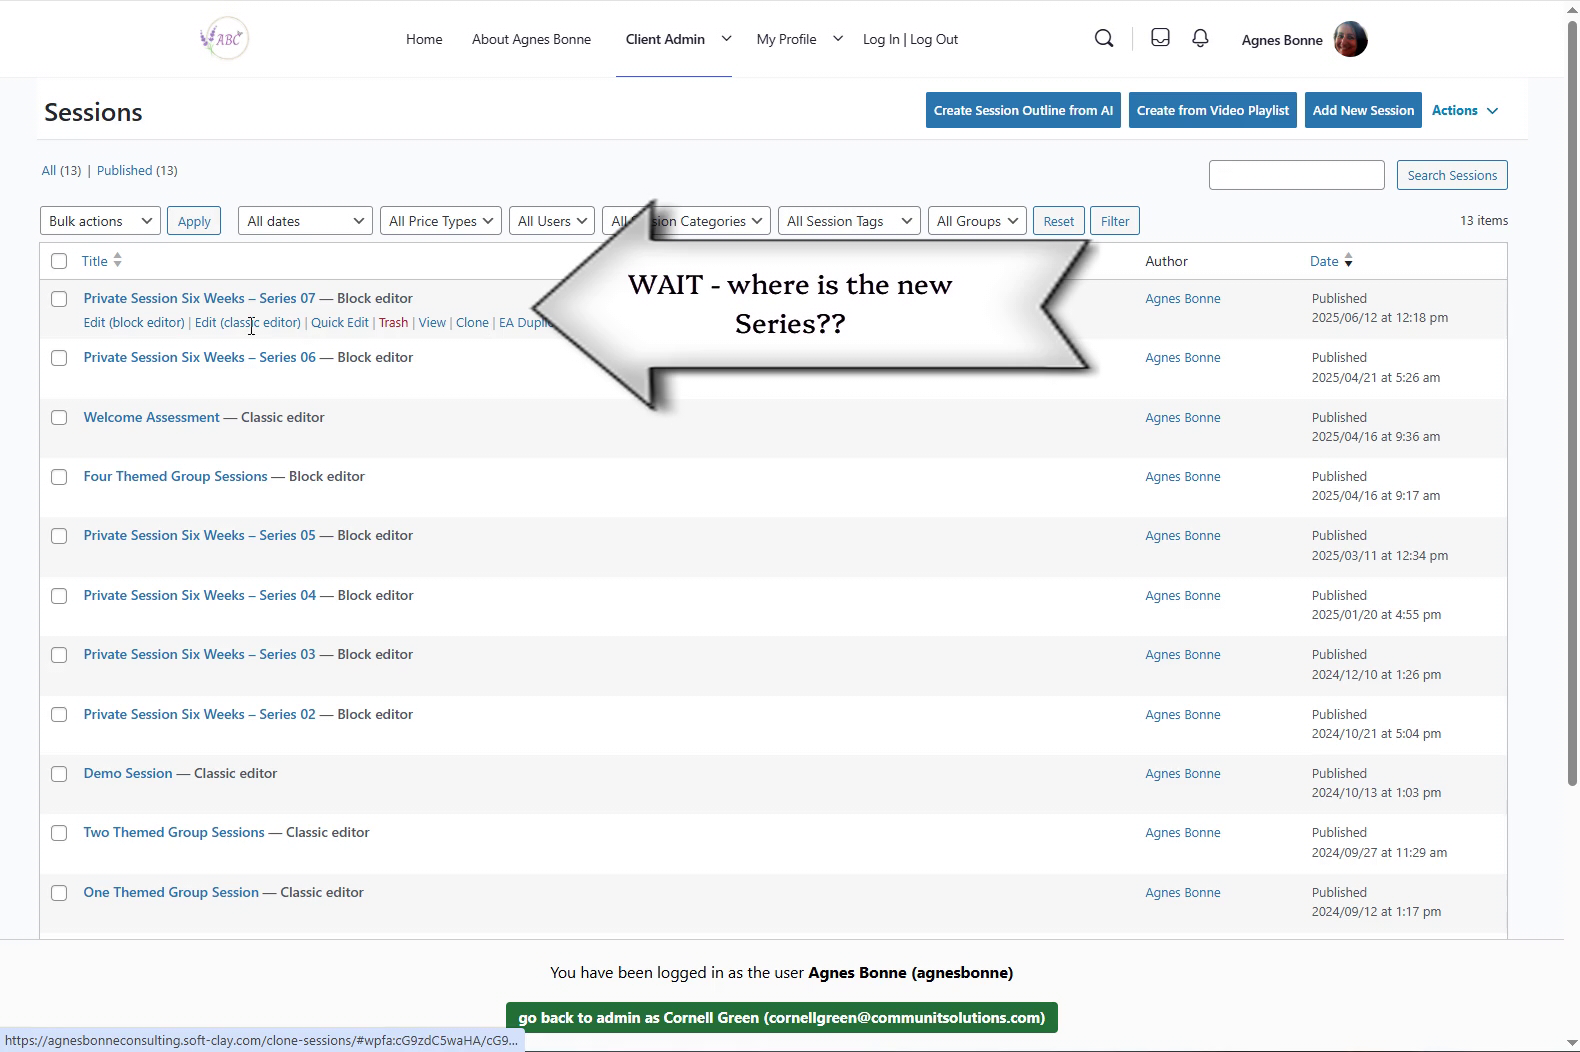
Task: Open the Bulk actions dropdown
Action: coord(100,221)
